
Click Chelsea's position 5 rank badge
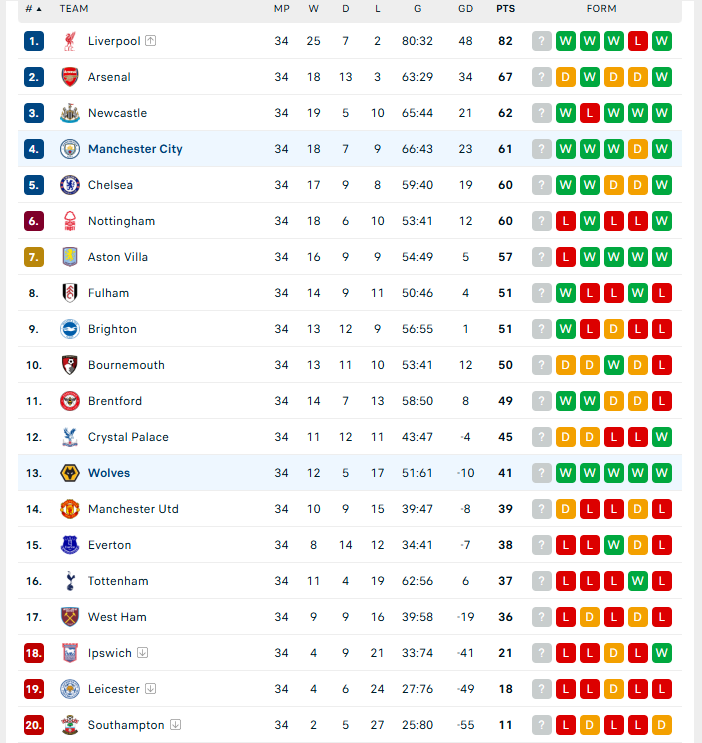34,185
